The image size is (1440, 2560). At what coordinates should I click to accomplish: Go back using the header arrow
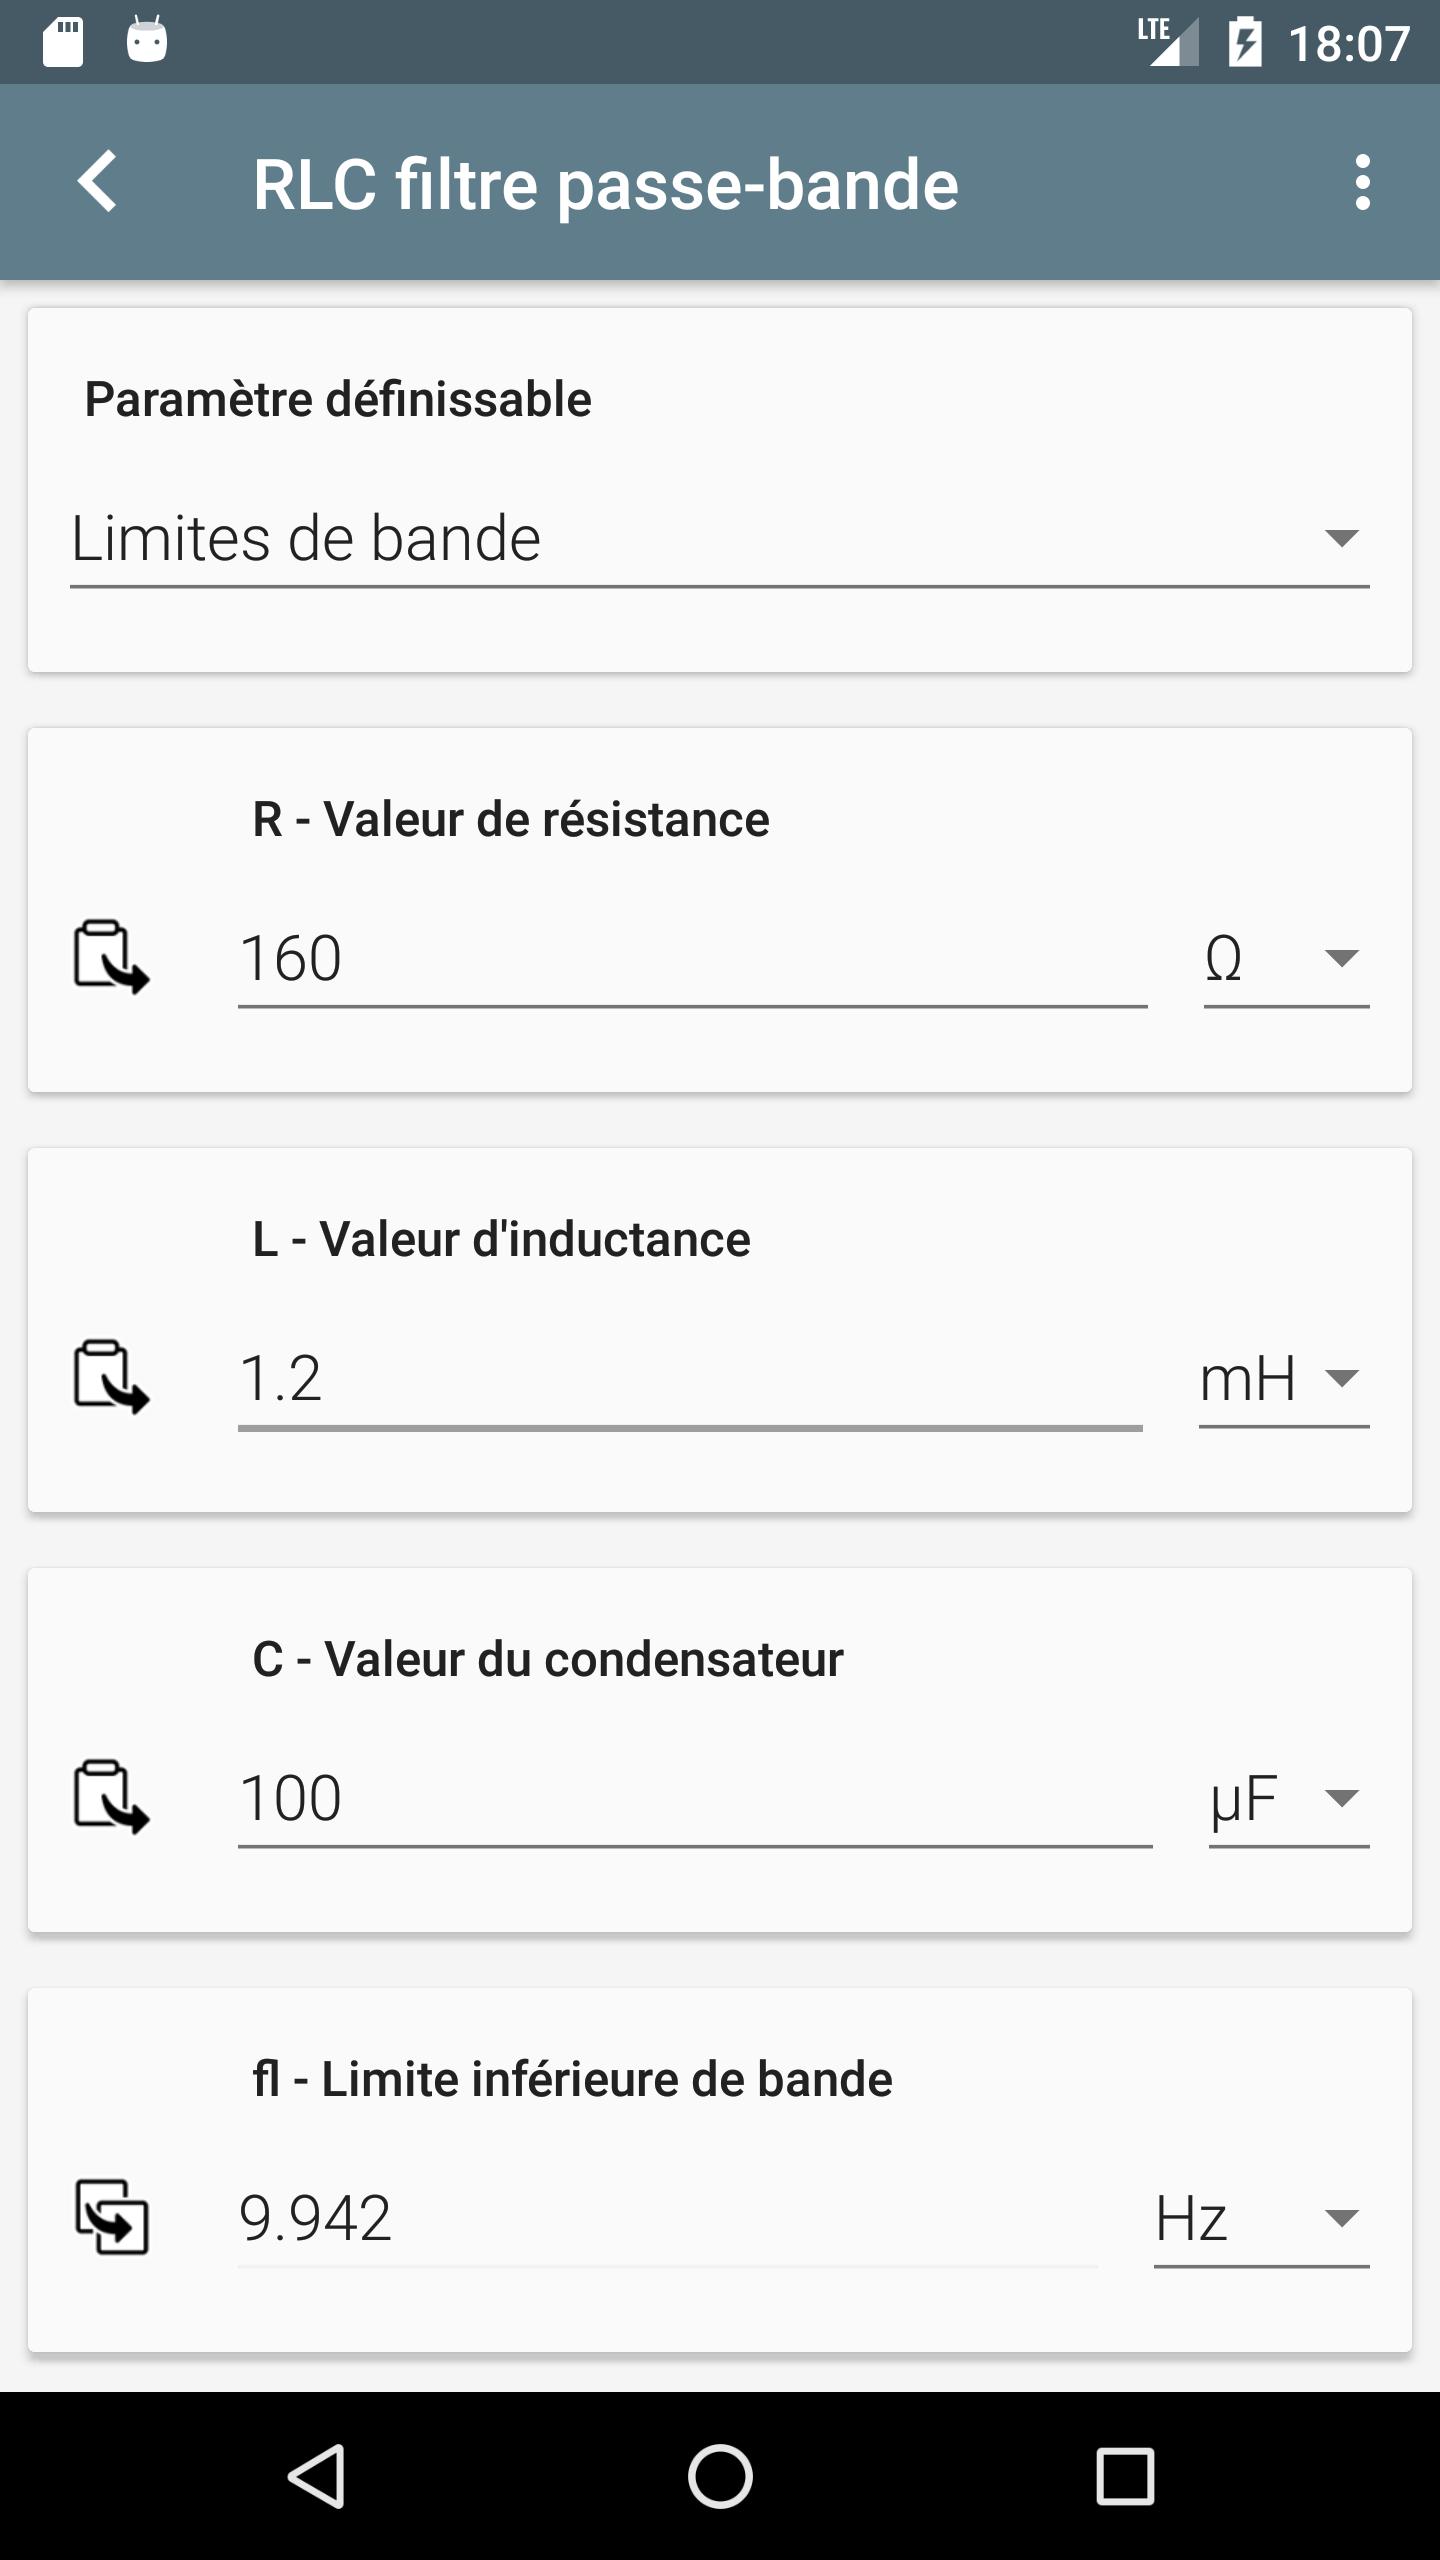coord(97,182)
